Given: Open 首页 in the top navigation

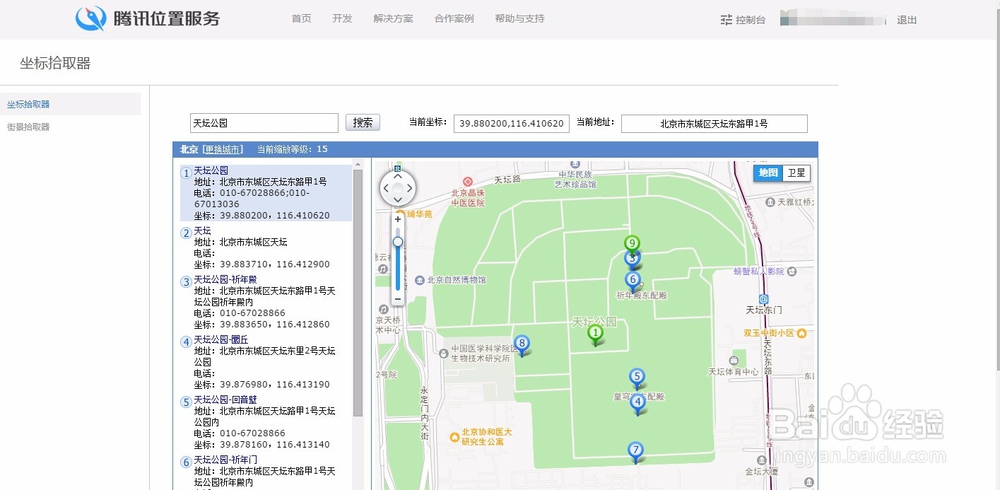Looking at the screenshot, I should tap(301, 19).
